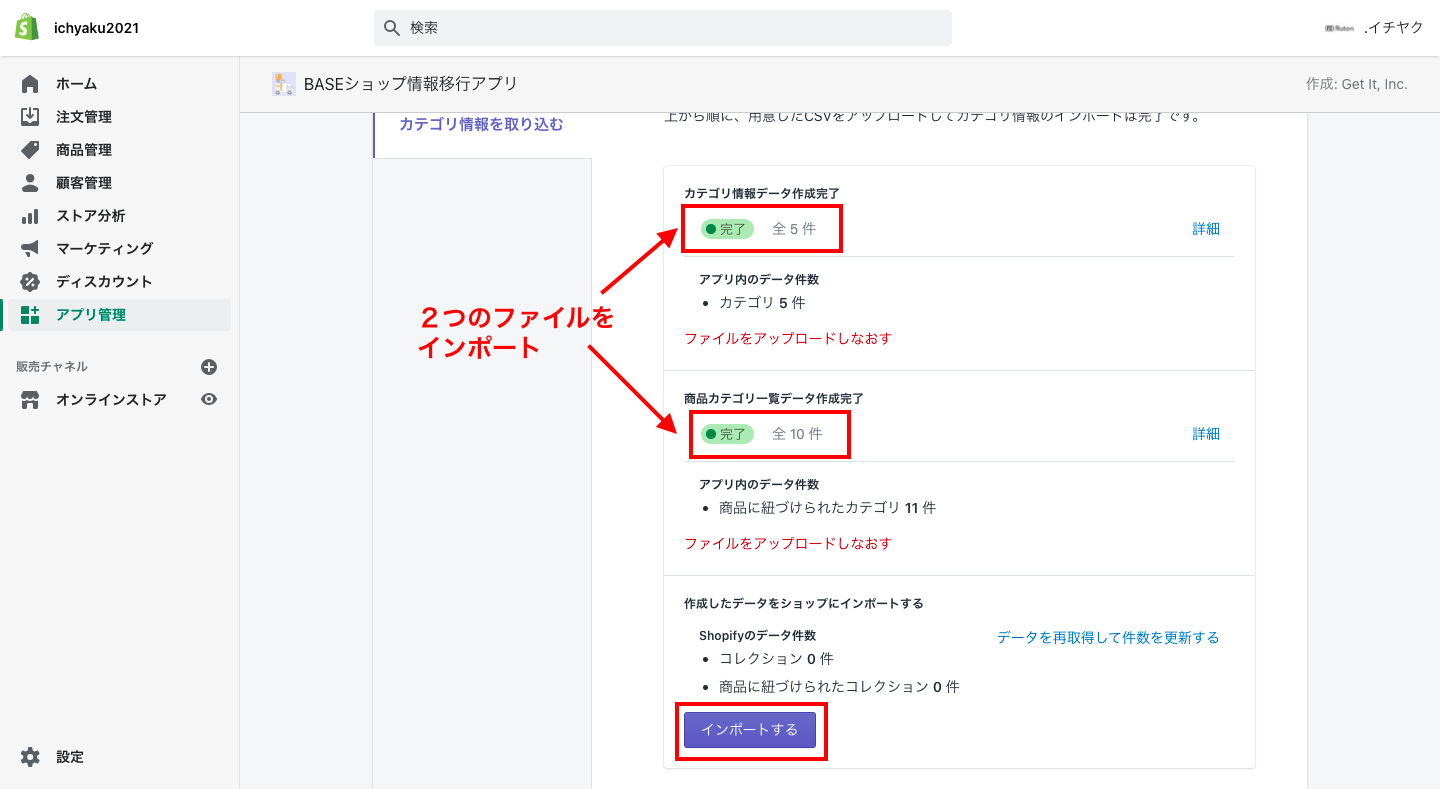1440x789 pixels.
Task: Open 顧客管理 in the sidebar
Action: click(84, 183)
